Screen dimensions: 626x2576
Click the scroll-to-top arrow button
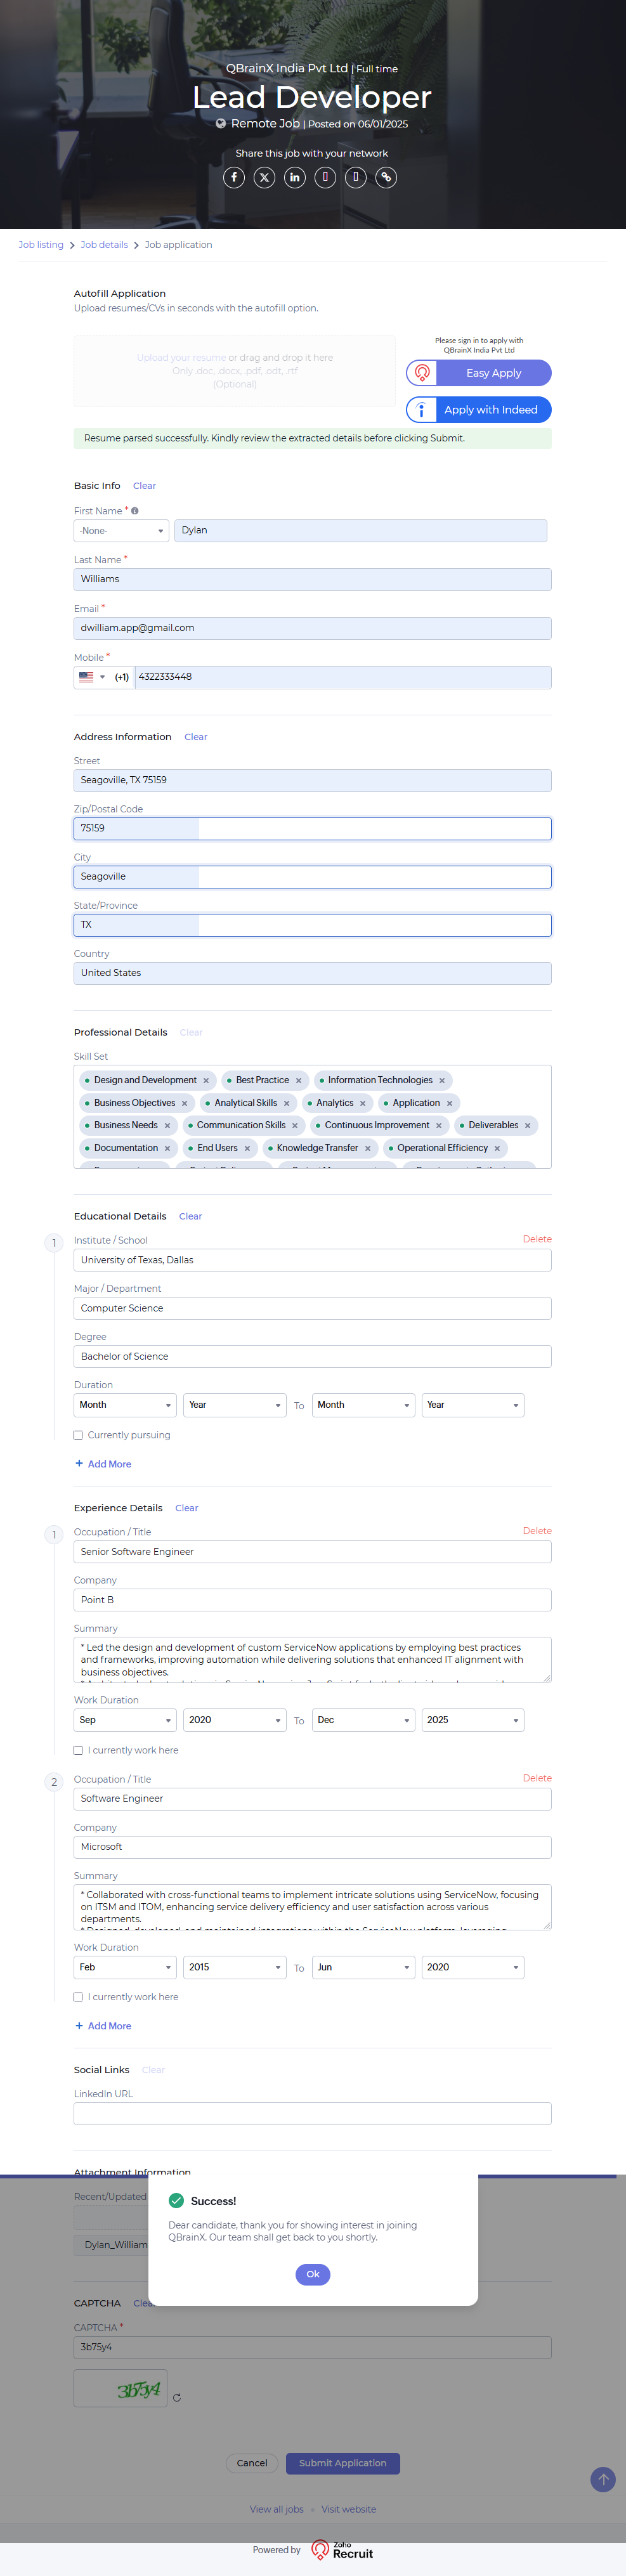(602, 2479)
